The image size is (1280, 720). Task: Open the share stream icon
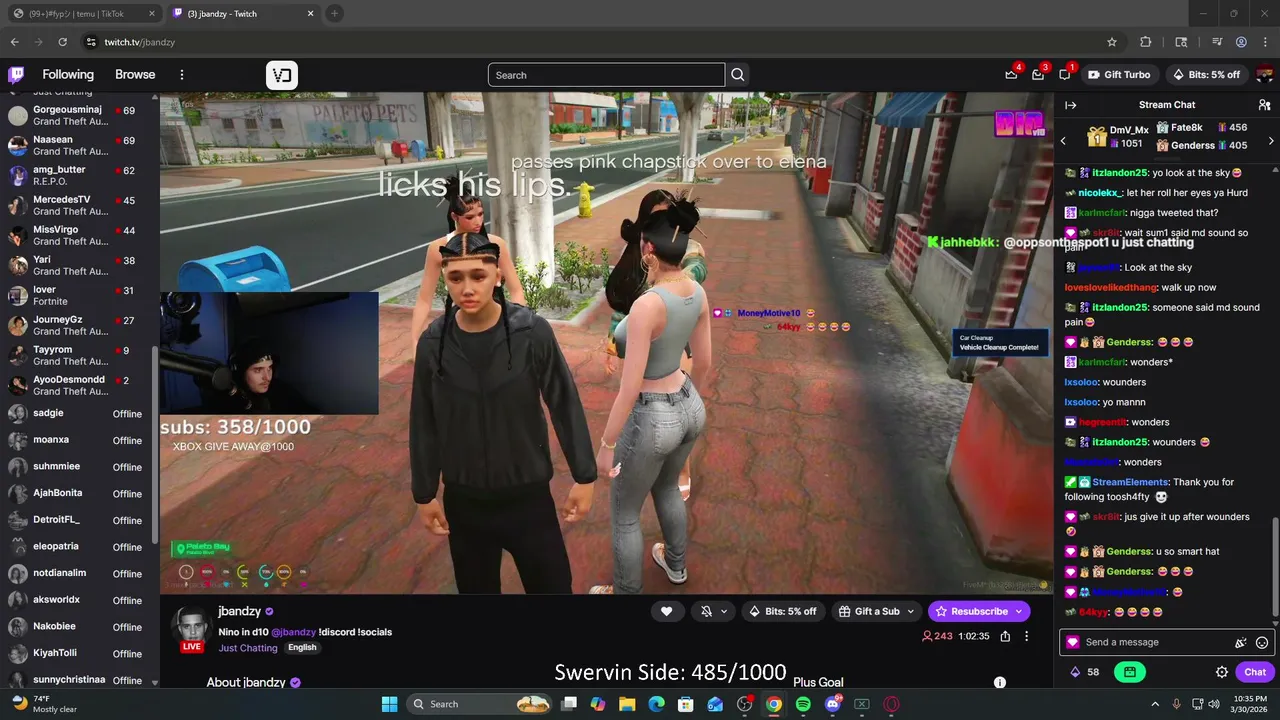point(1005,636)
